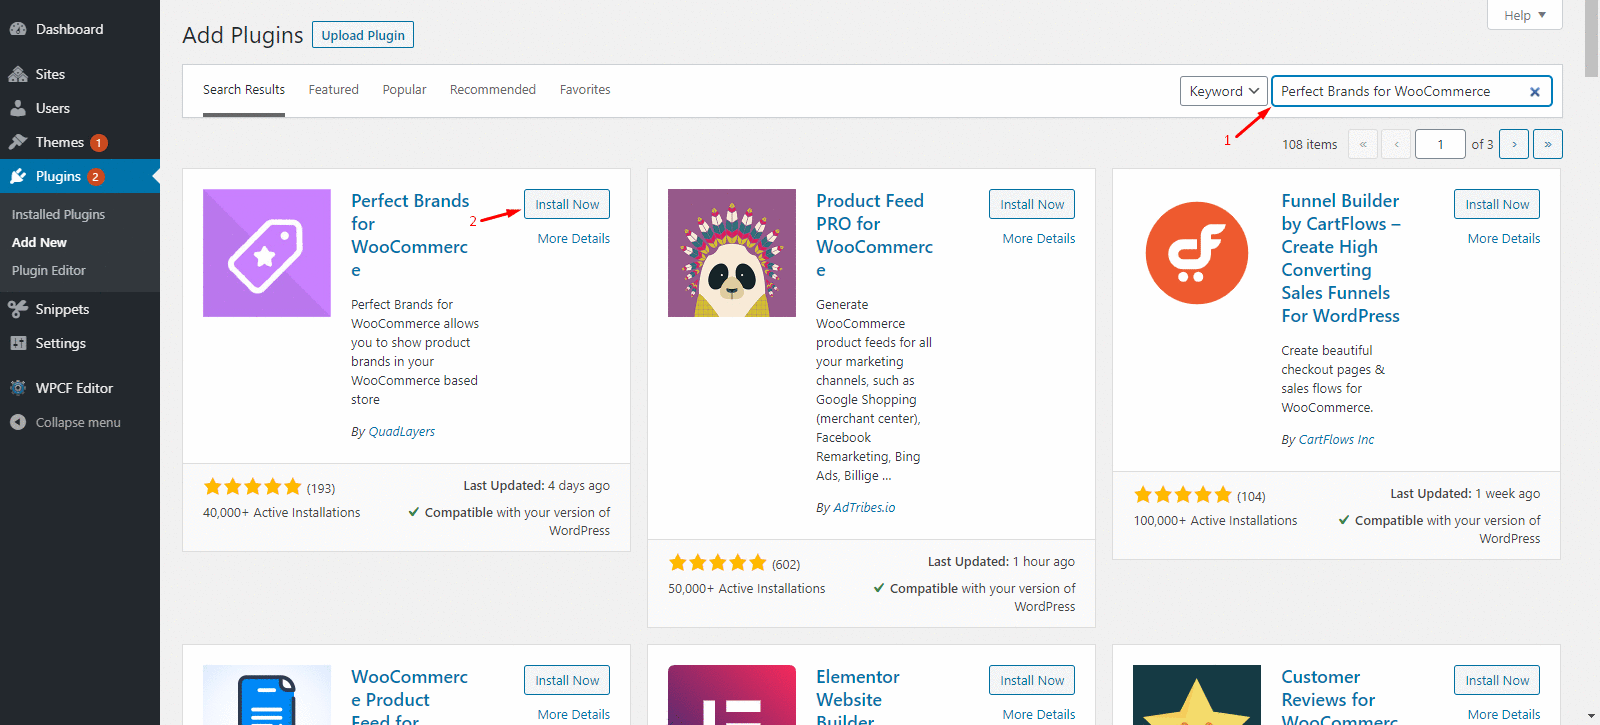The image size is (1600, 725).
Task: View More Details for Elementor Website Builder
Action: [1039, 715]
